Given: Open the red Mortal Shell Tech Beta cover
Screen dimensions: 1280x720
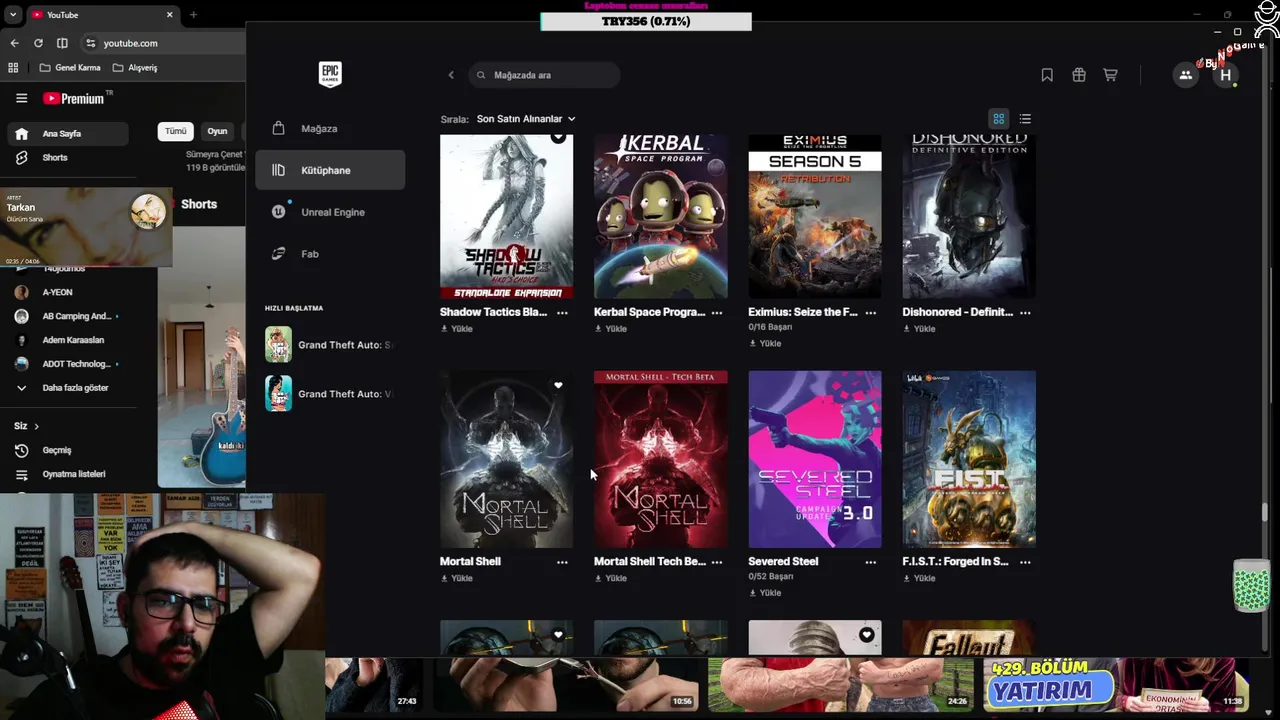Looking at the screenshot, I should tap(661, 459).
